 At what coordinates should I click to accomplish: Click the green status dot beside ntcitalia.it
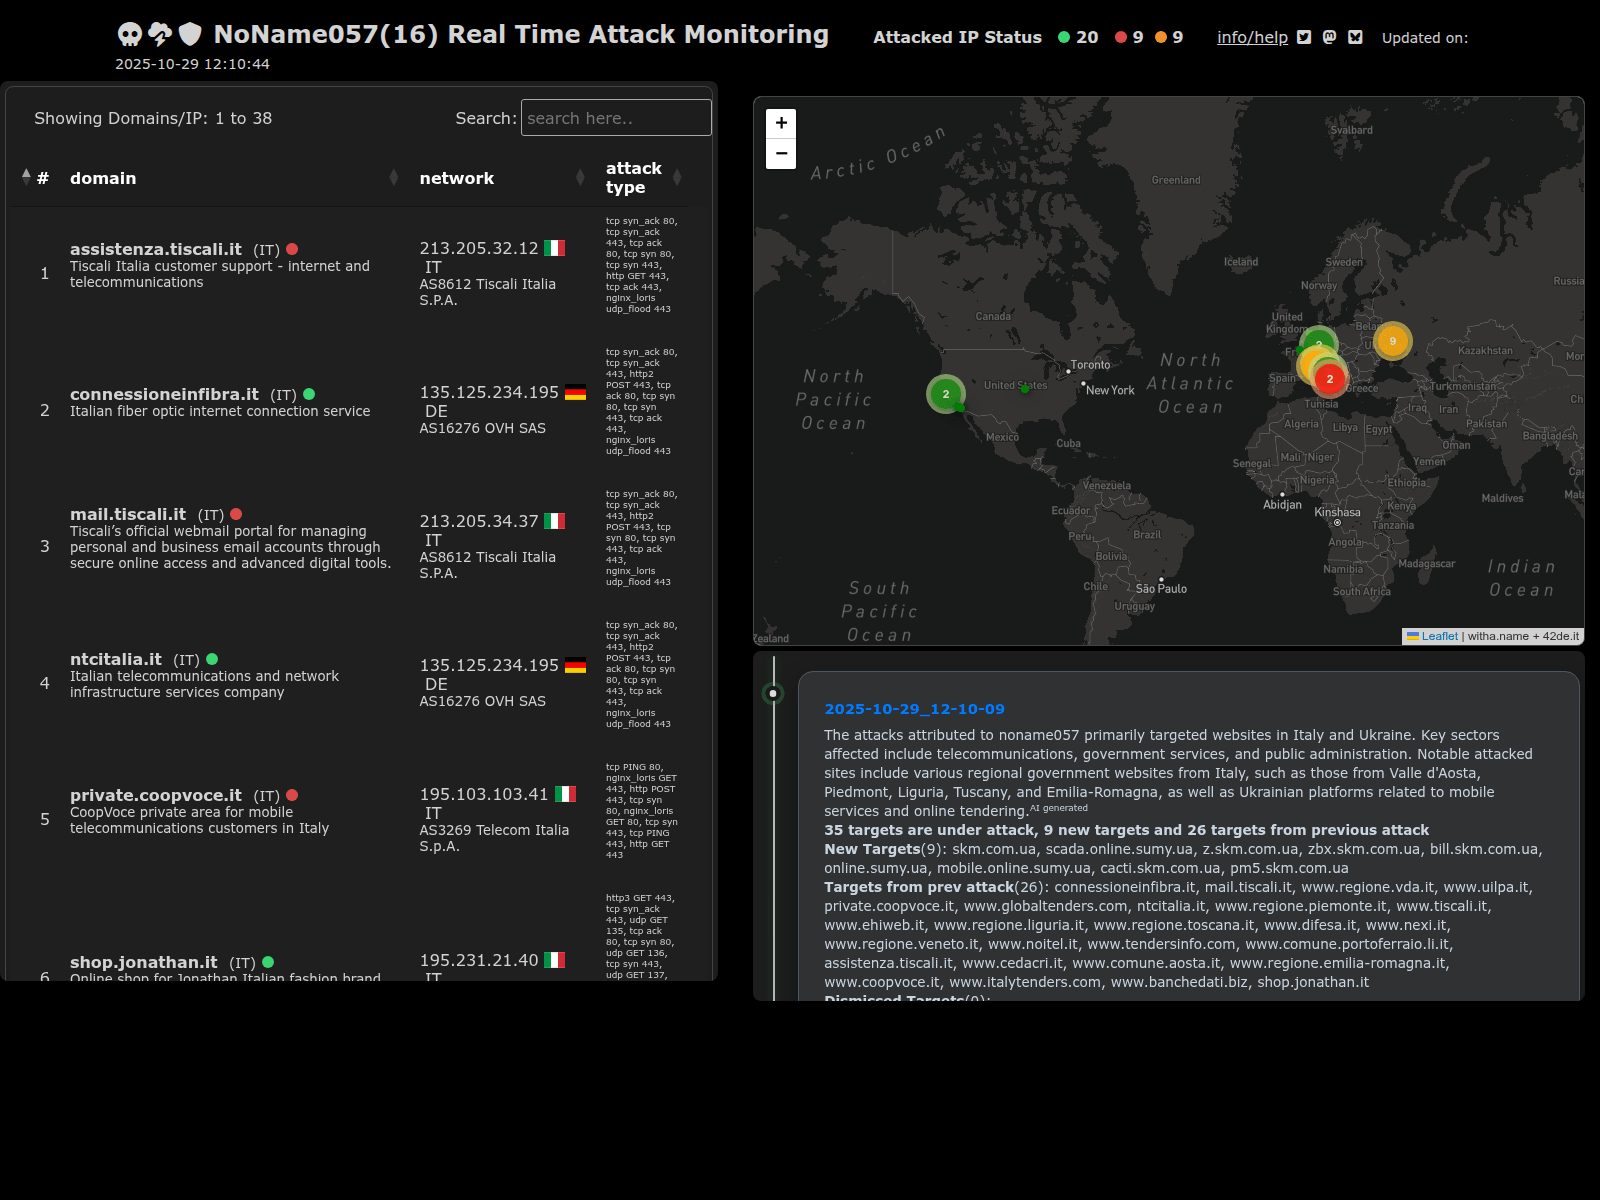click(x=212, y=659)
